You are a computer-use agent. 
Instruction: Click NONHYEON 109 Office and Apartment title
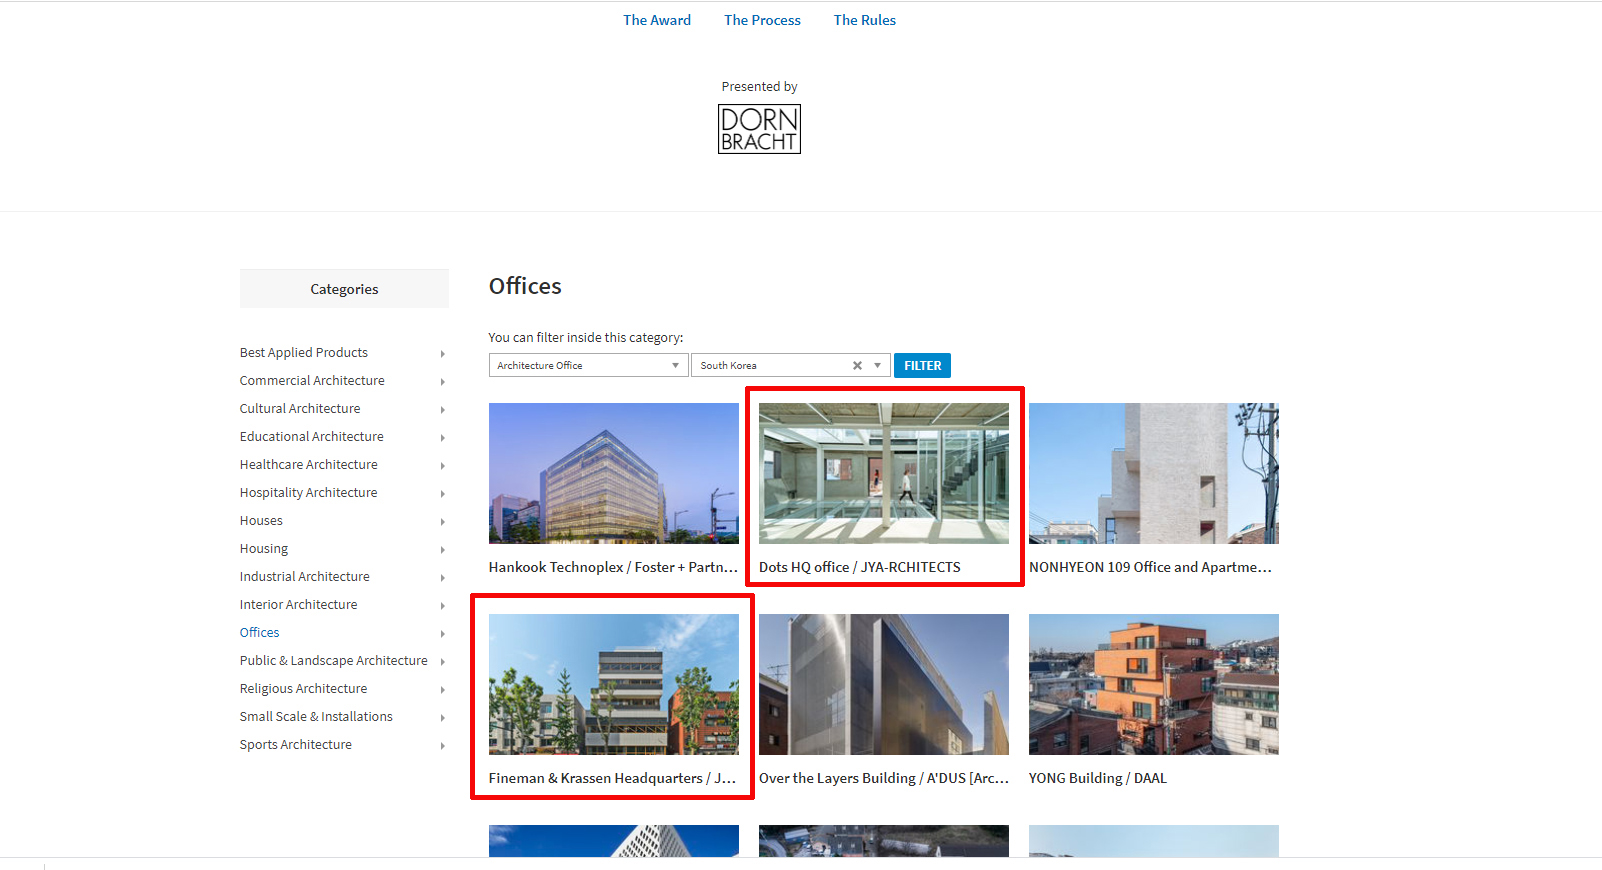1151,567
